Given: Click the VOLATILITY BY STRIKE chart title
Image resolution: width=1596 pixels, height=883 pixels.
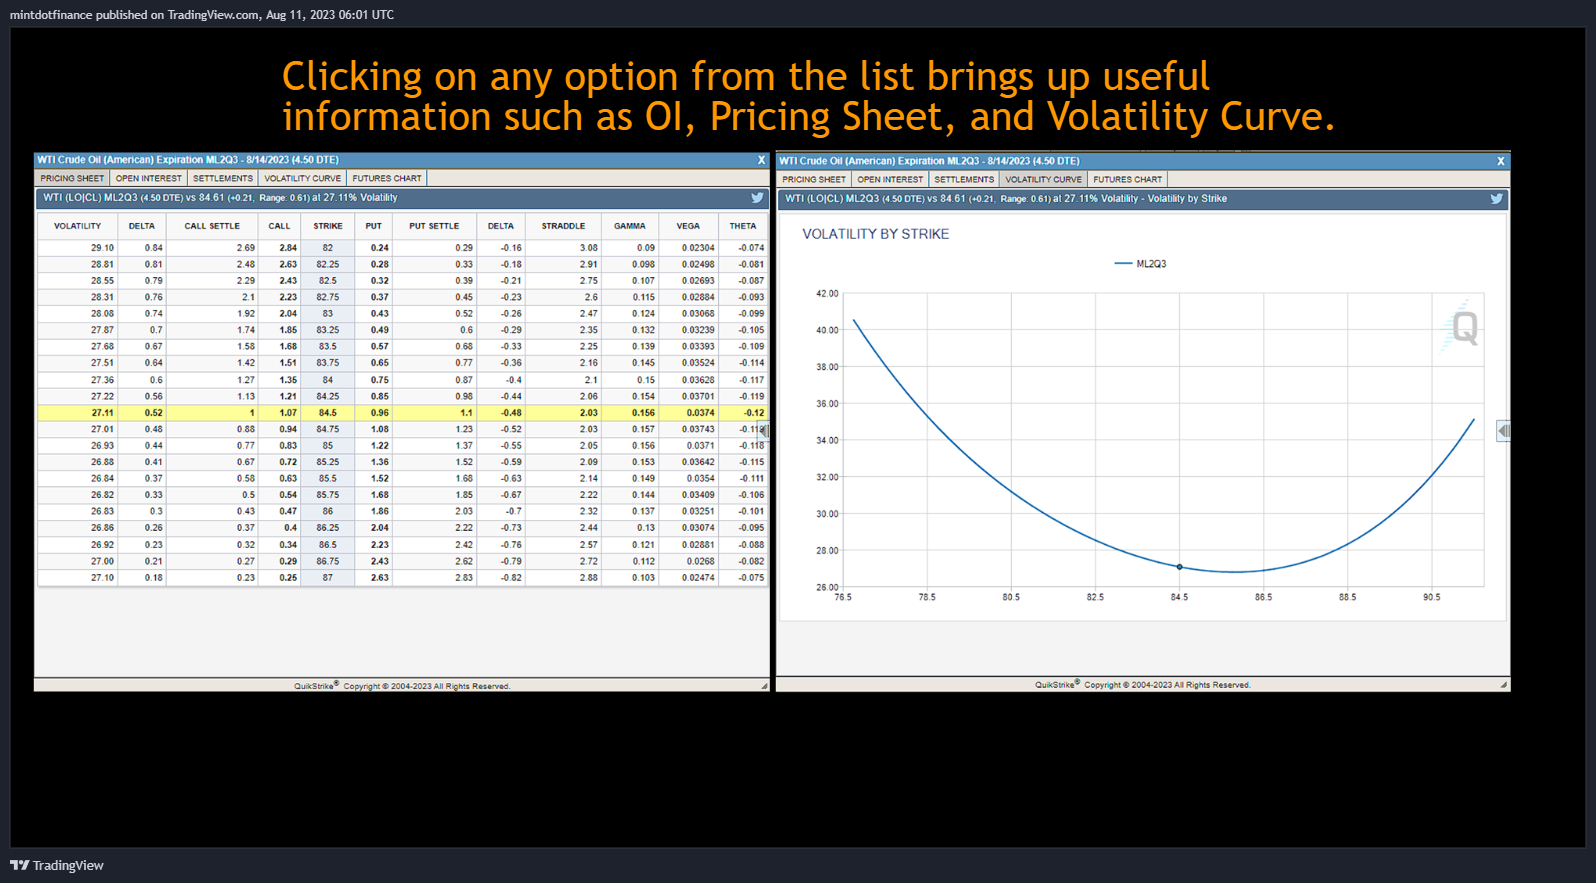Looking at the screenshot, I should [x=875, y=234].
